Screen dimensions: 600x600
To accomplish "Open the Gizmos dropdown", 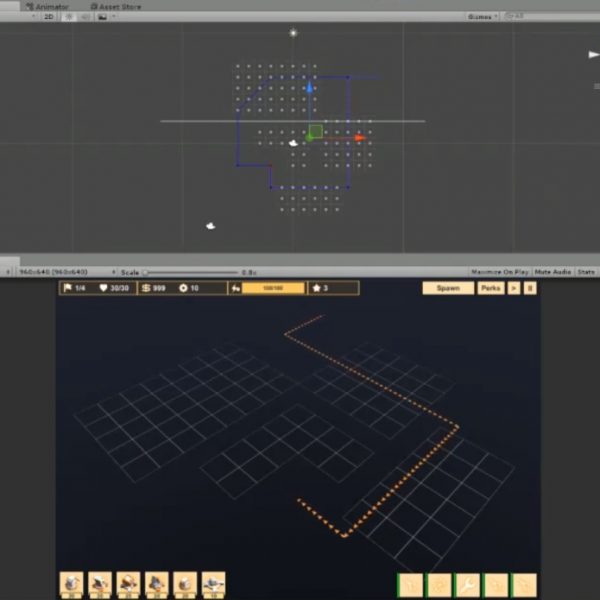I will click(x=482, y=17).
